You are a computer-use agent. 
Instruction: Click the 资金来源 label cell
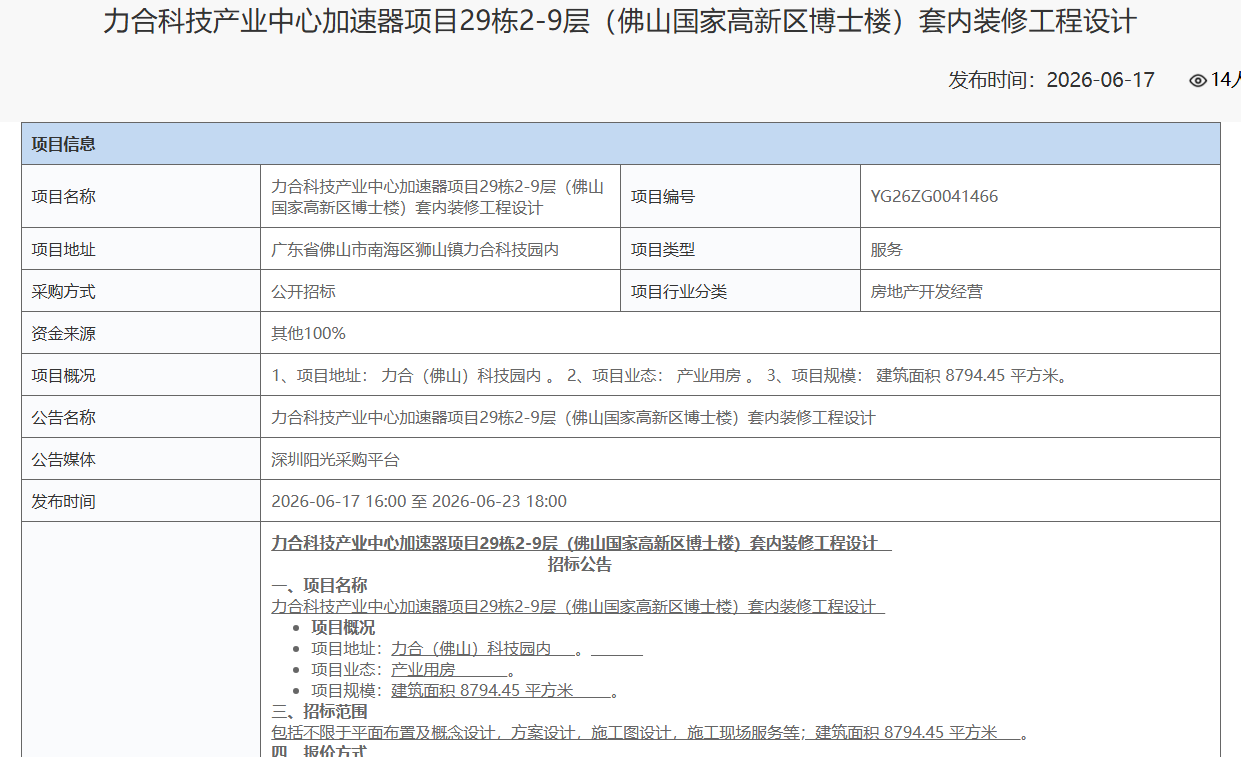tap(141, 334)
